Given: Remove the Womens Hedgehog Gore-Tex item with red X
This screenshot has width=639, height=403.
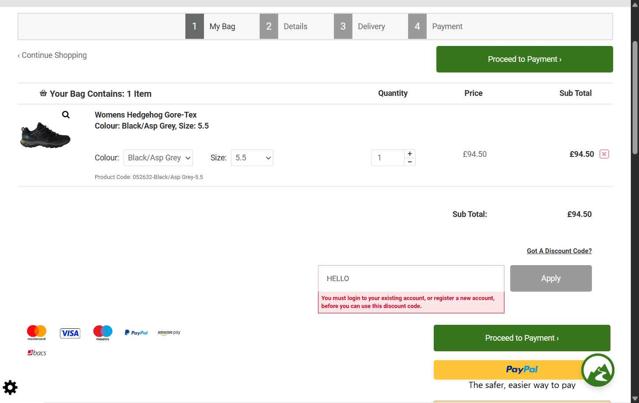Looking at the screenshot, I should point(604,154).
